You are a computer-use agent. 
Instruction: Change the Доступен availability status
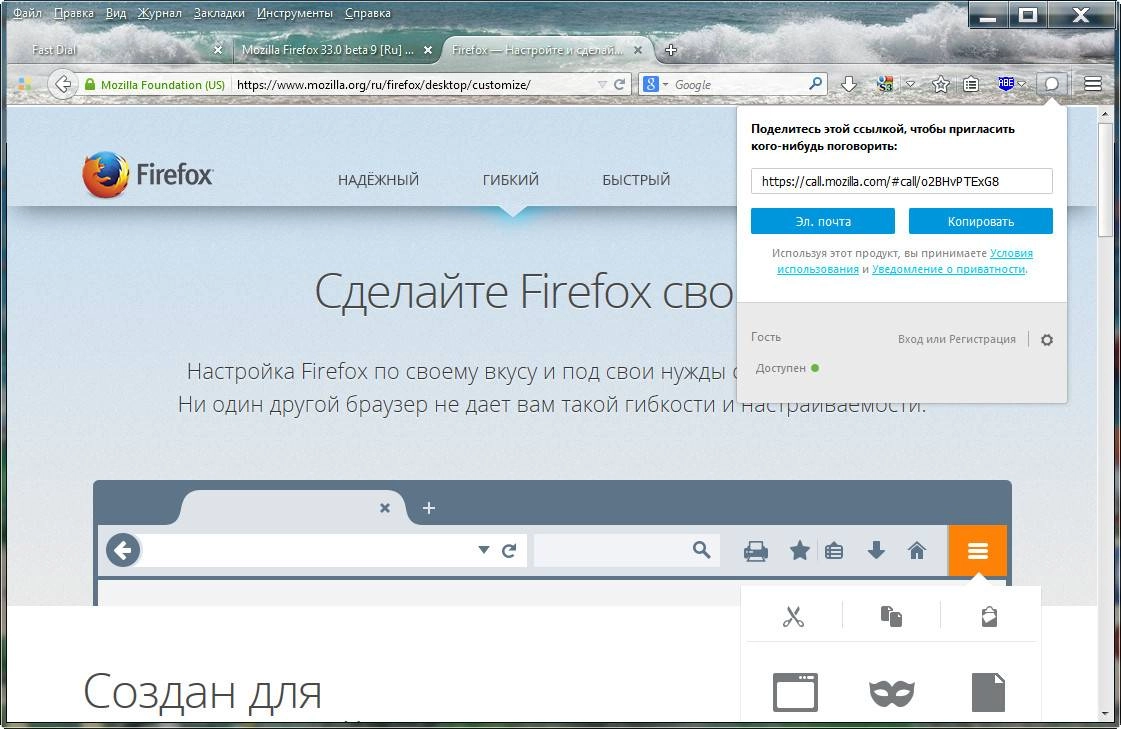787,368
